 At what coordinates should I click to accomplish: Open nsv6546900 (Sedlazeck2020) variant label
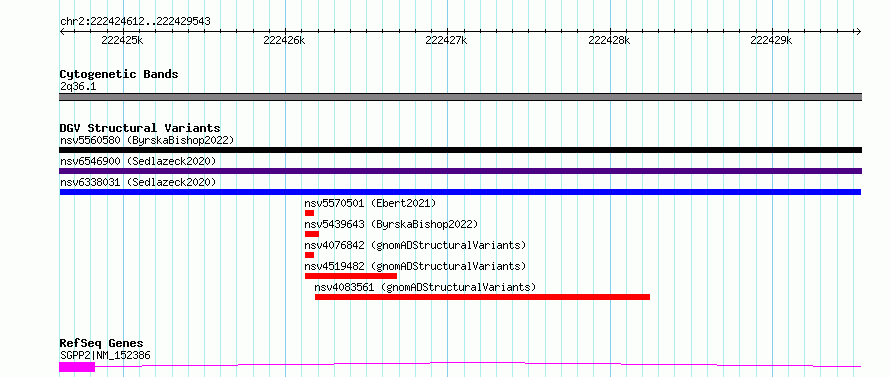pos(138,161)
